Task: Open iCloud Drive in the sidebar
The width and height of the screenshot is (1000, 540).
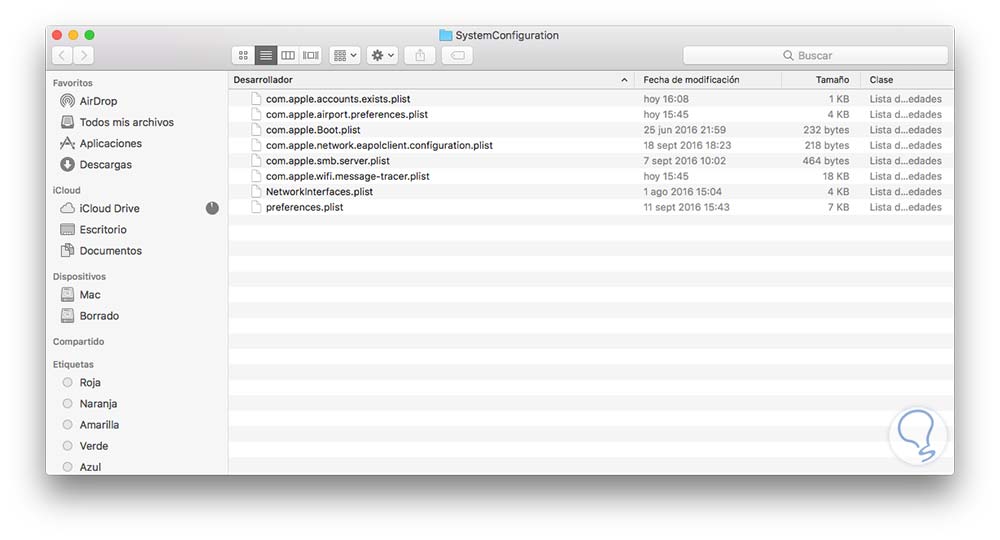Action: 109,208
